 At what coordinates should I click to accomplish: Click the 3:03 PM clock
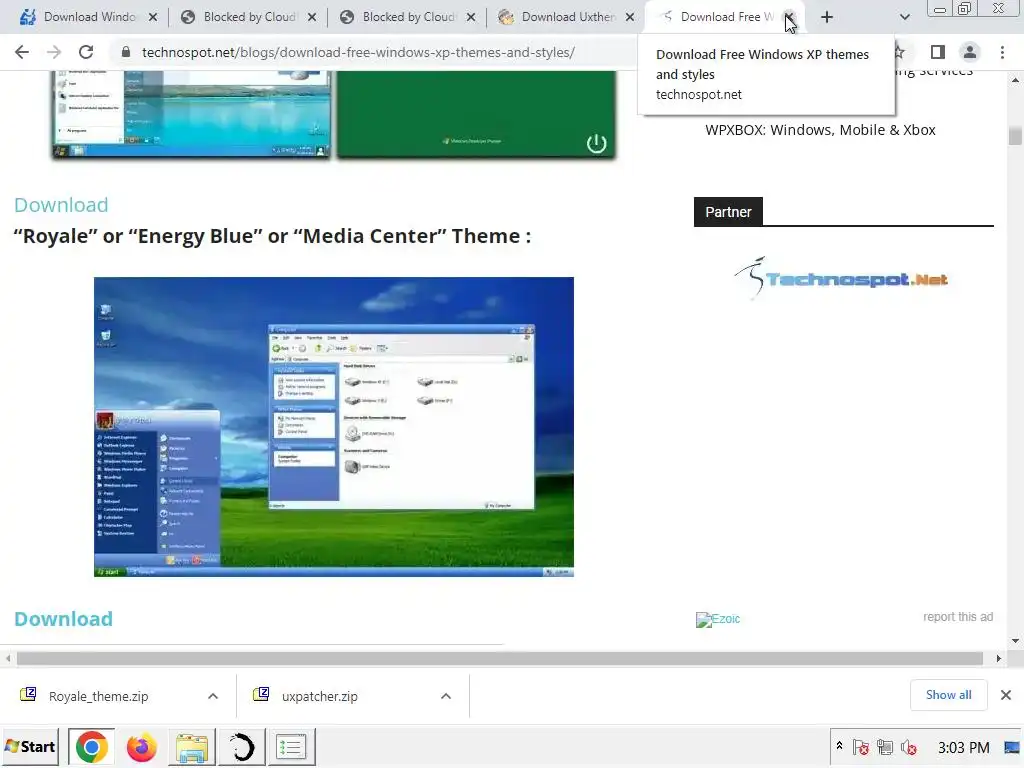tap(963, 747)
